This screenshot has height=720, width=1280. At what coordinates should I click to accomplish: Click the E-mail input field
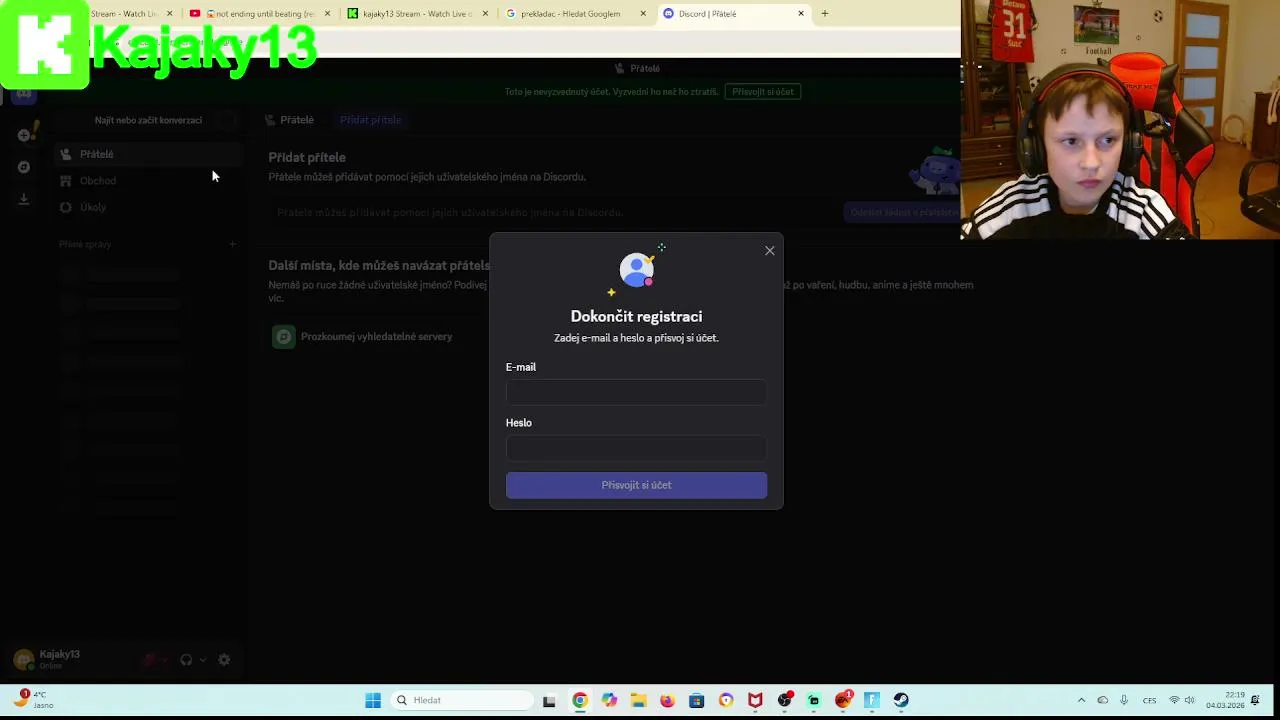click(636, 392)
